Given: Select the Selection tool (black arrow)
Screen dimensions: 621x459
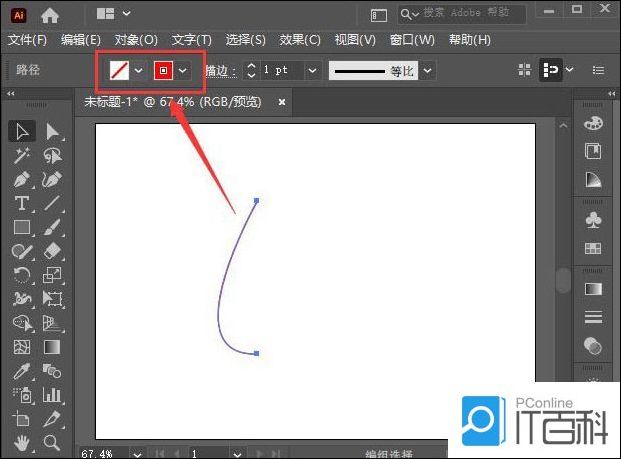Looking at the screenshot, I should click(22, 131).
